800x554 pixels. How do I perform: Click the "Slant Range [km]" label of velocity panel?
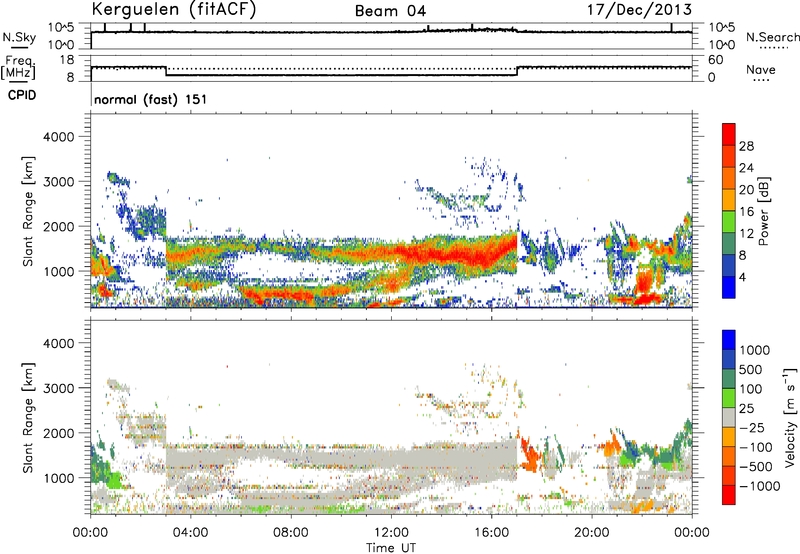click(x=28, y=418)
